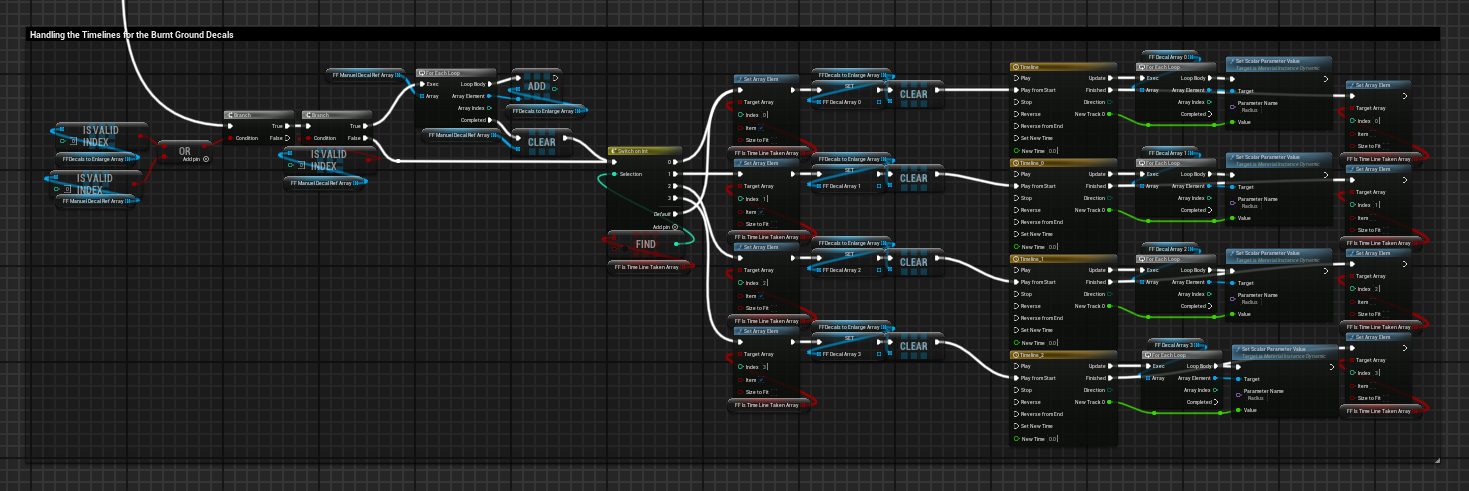Screen dimensions: 1469x491
Task: Toggle Item checkbox on Index 0 Set Array Elem
Action: coord(761,127)
